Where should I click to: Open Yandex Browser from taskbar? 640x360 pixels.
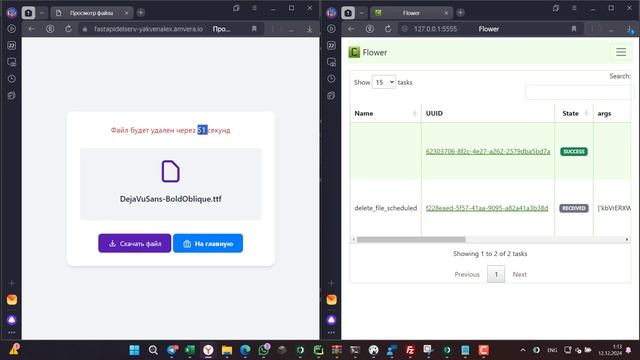tap(208, 350)
